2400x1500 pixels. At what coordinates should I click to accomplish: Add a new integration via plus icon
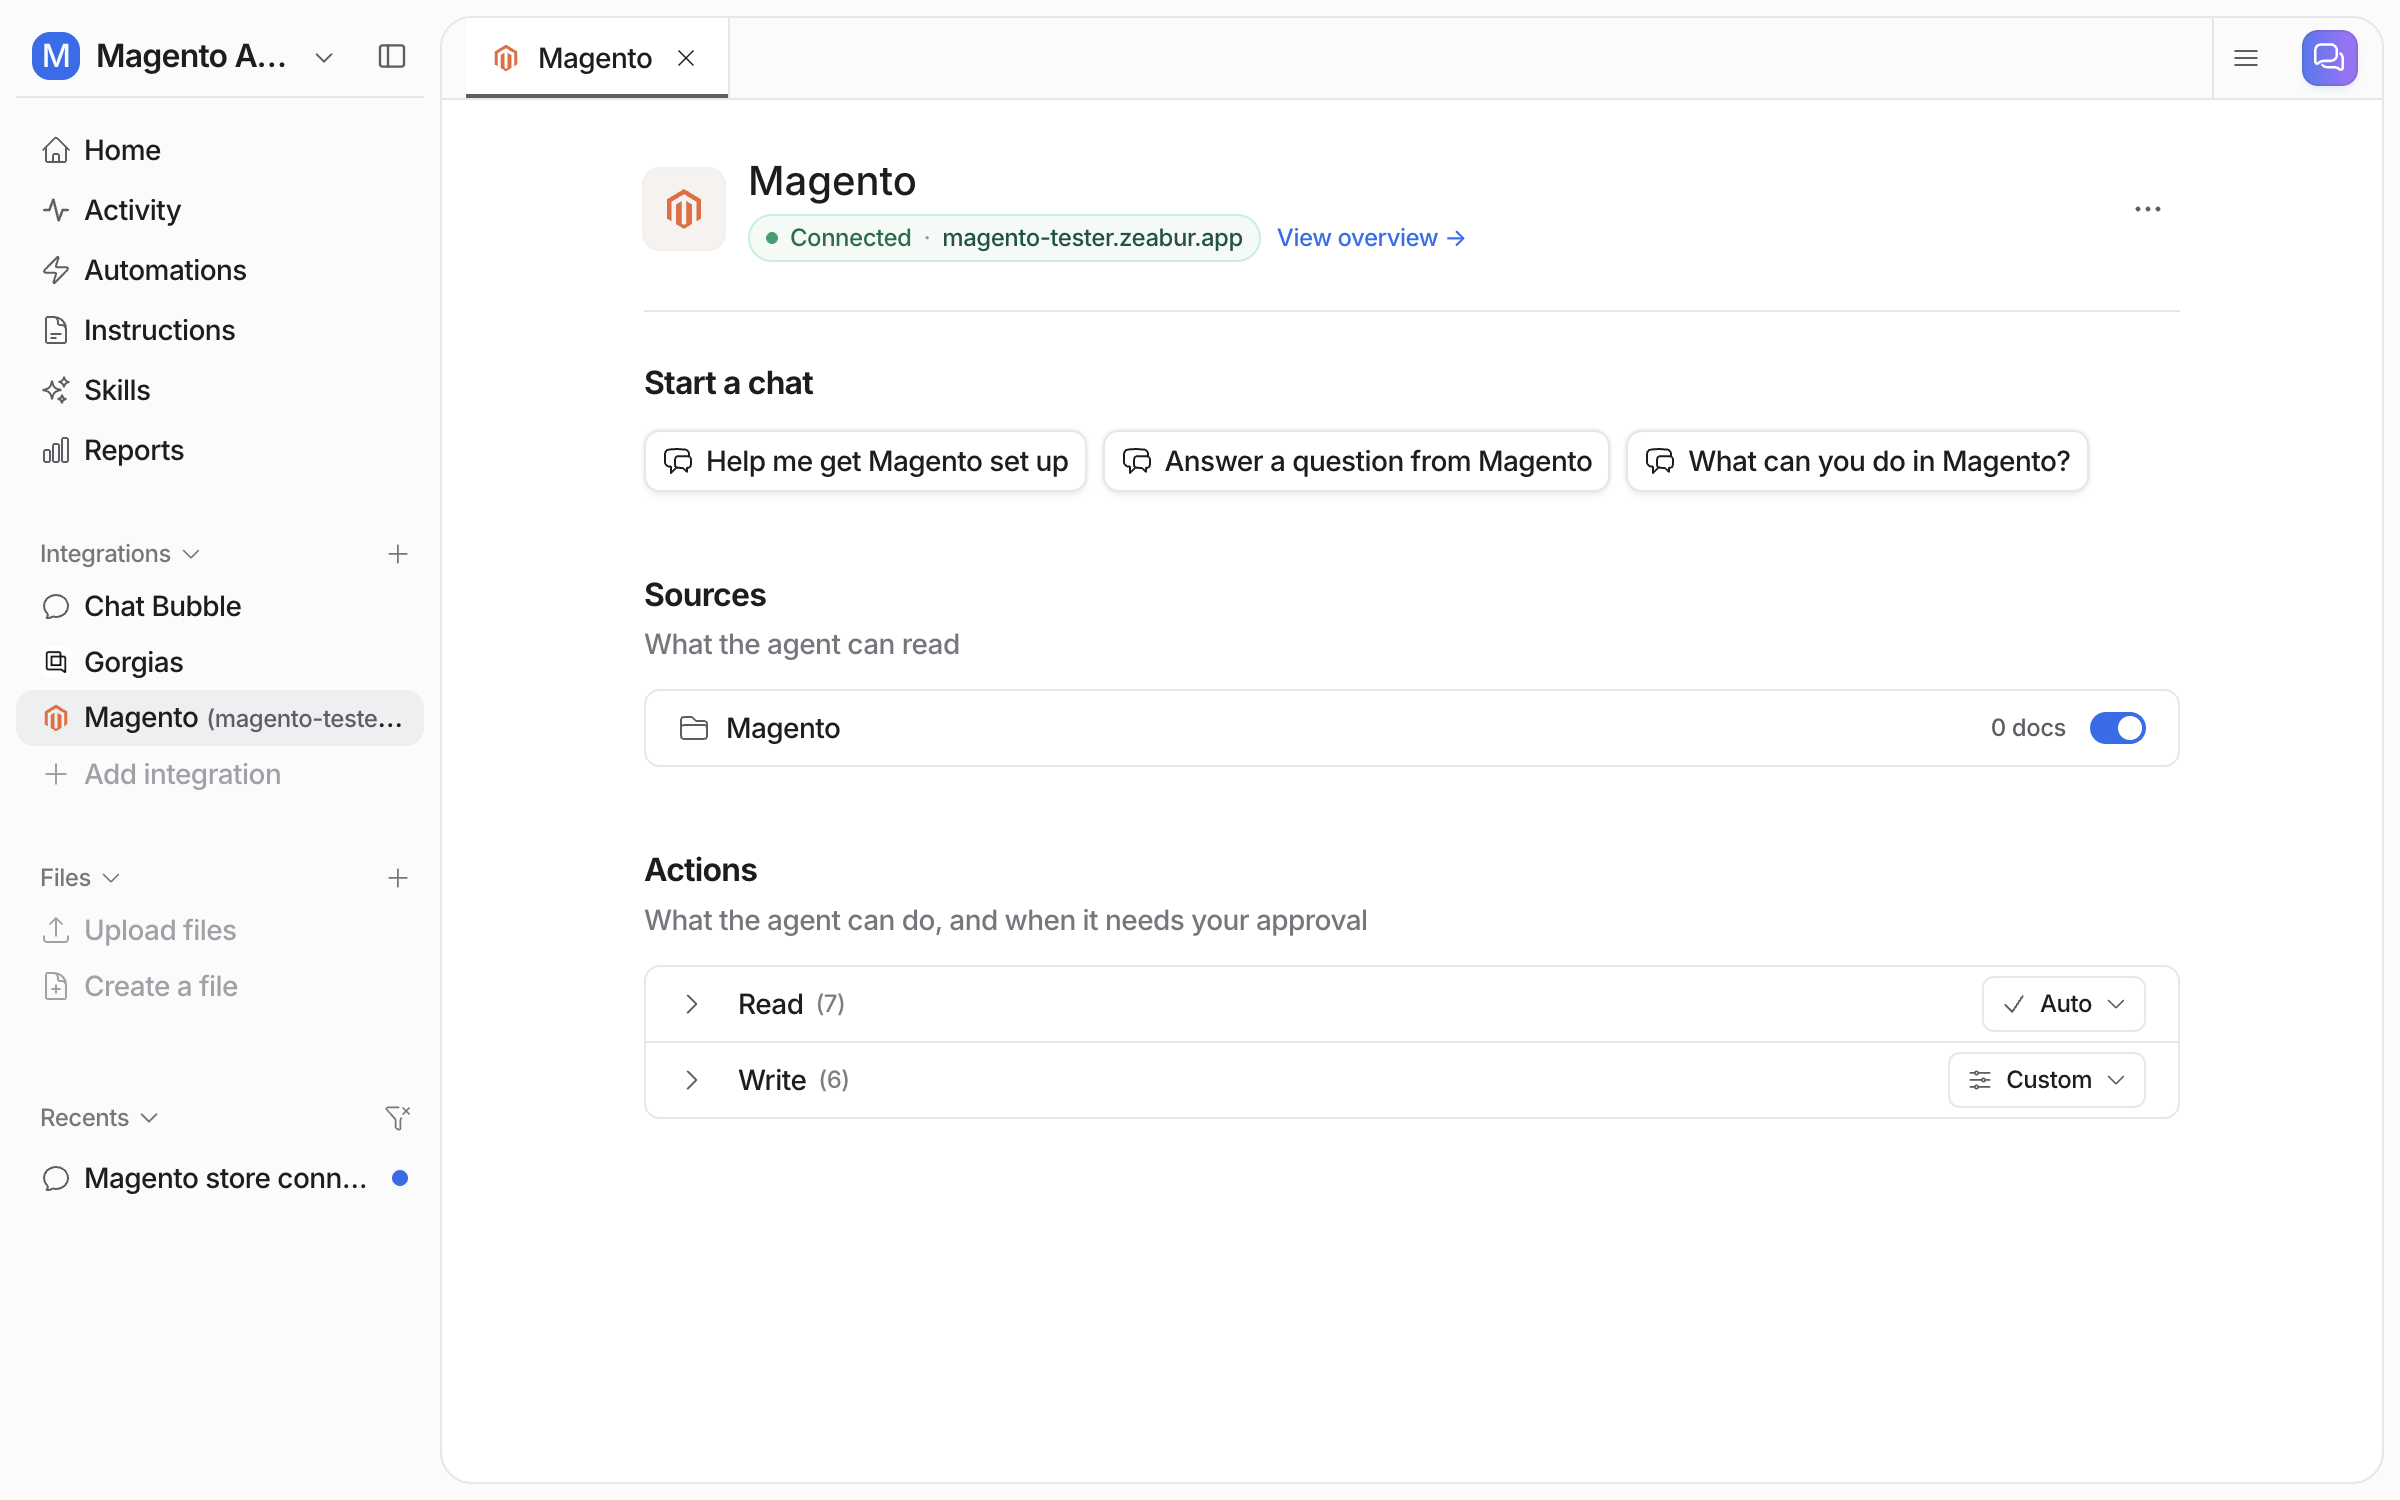(x=398, y=554)
